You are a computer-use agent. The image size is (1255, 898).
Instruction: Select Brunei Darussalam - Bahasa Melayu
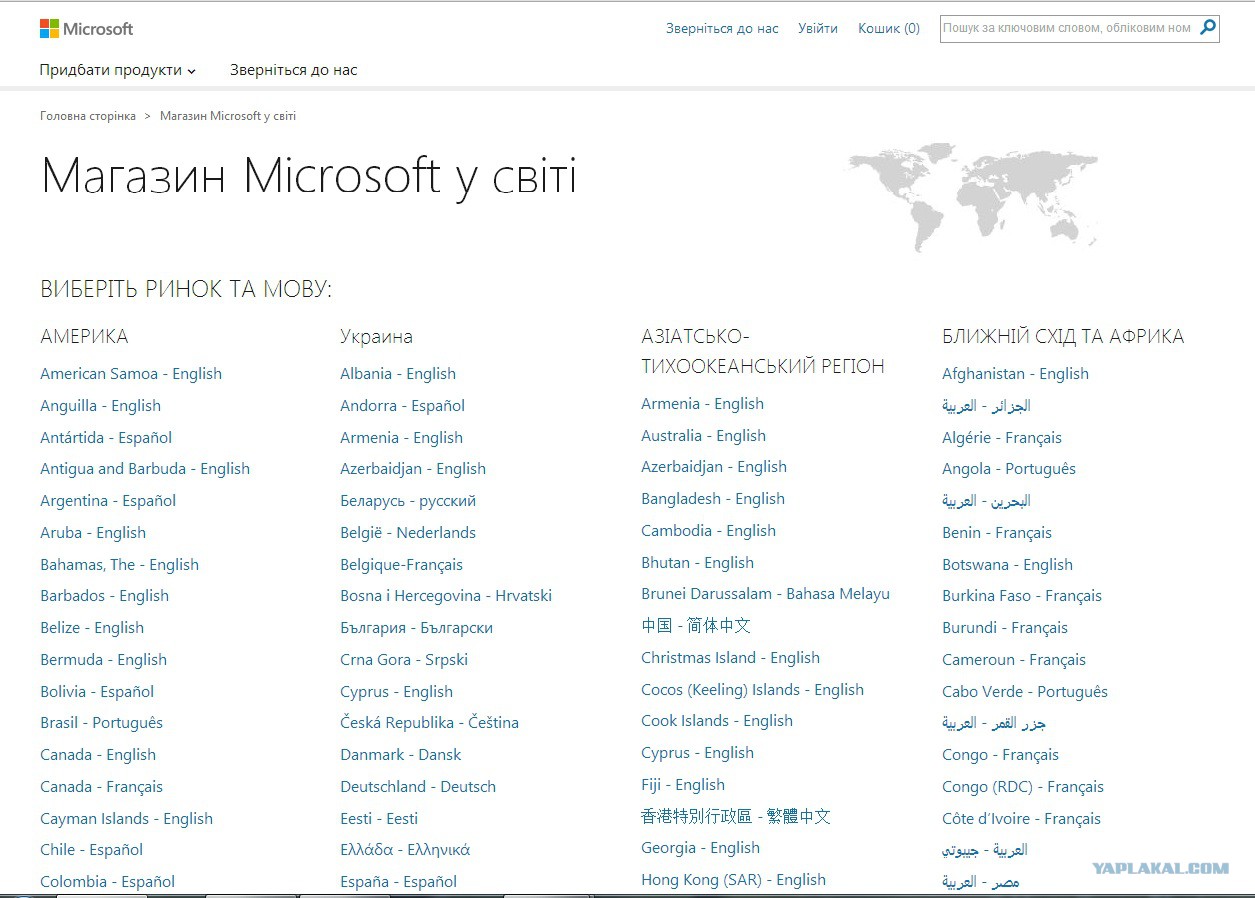(x=765, y=594)
